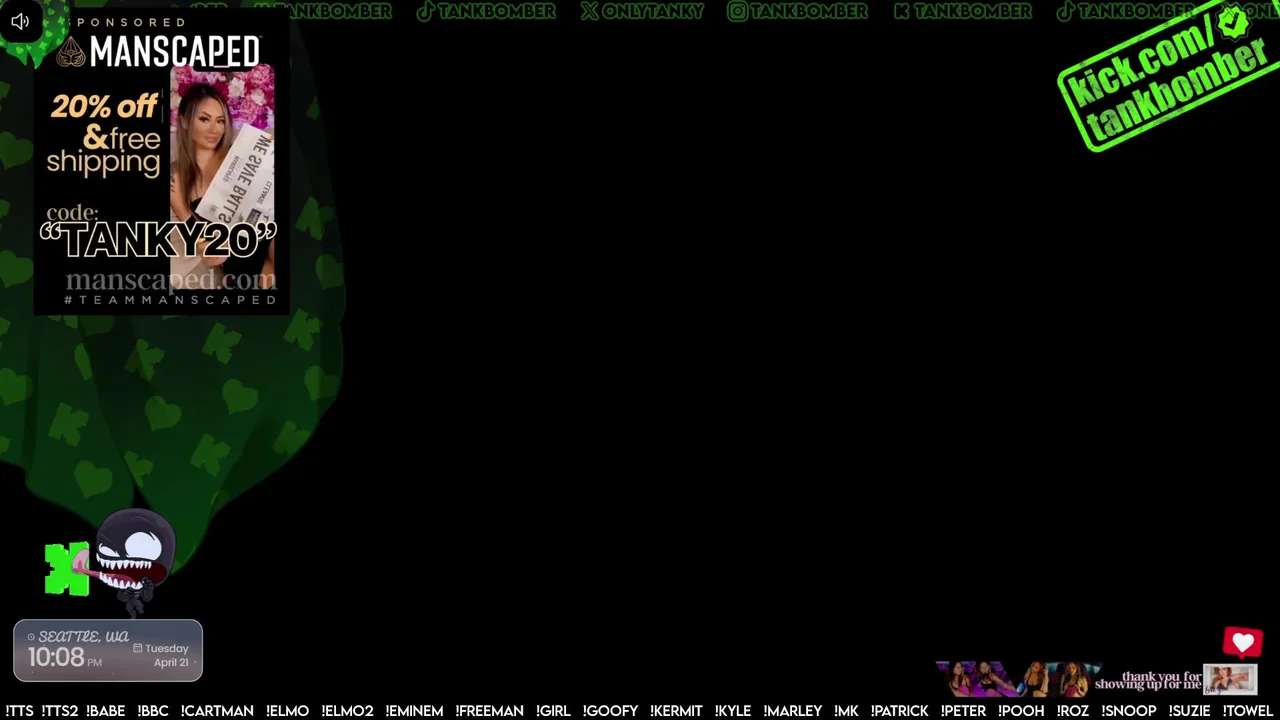This screenshot has height=720, width=1280.
Task: Click the thank you for showing up text
Action: click(x=1147, y=681)
